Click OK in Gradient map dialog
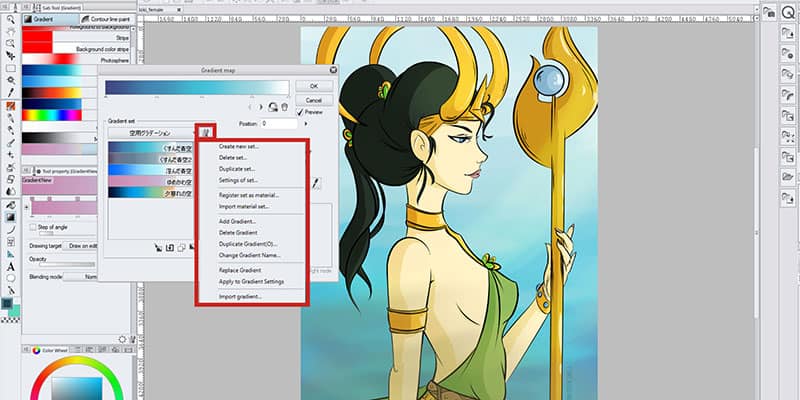 [314, 86]
